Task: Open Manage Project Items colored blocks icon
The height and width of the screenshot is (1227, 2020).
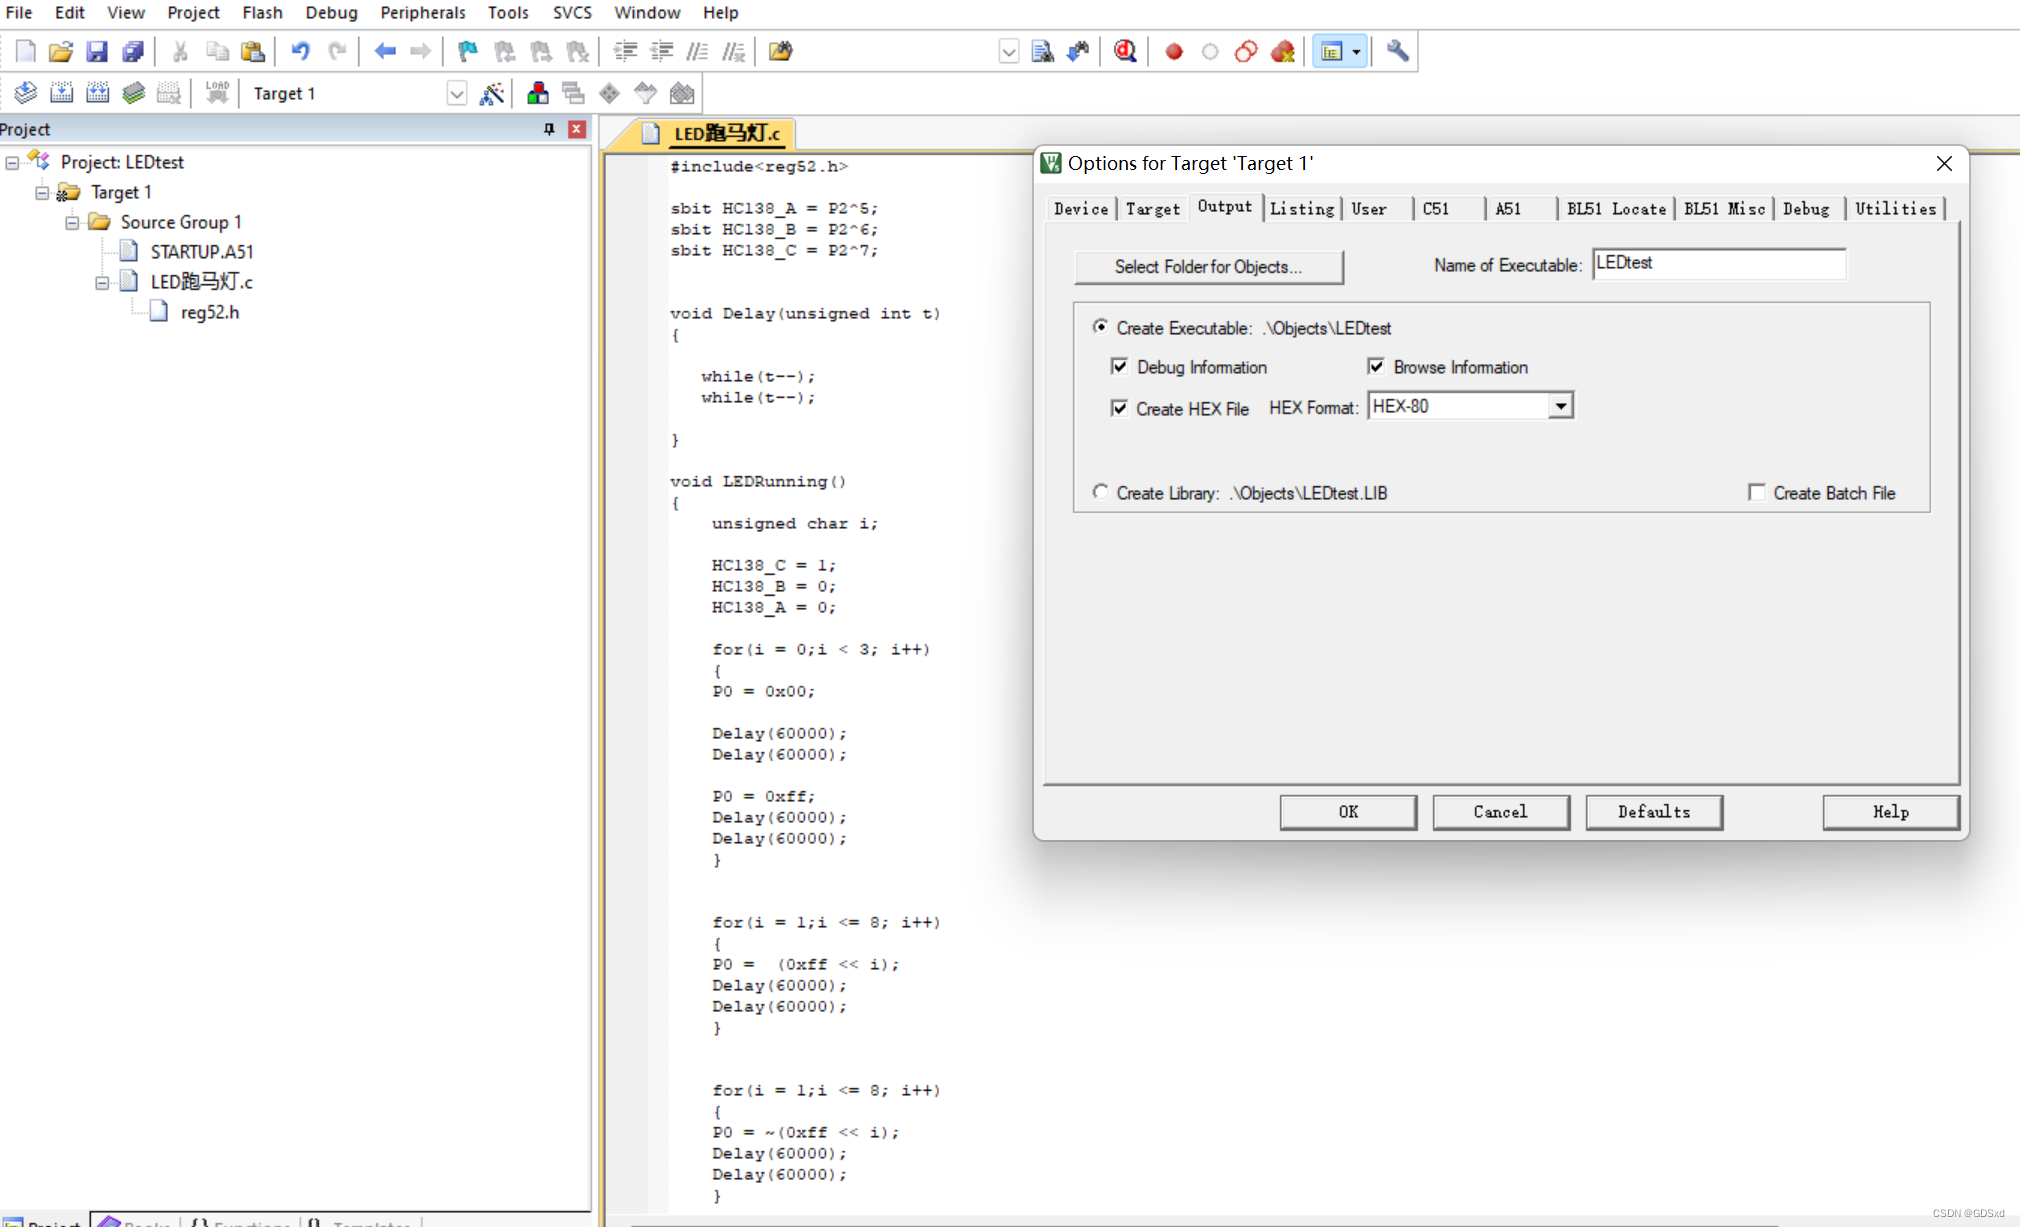Action: tap(537, 93)
